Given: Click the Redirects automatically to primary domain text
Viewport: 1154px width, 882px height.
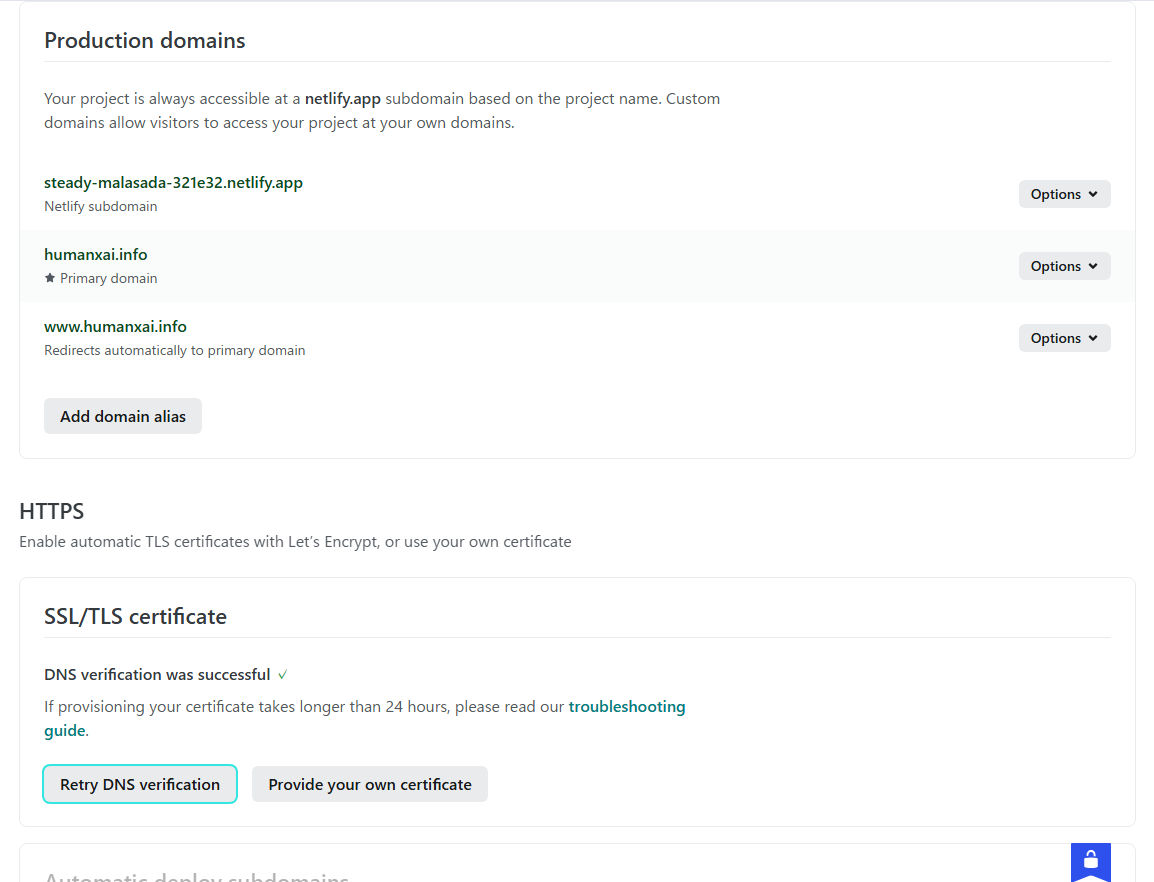Looking at the screenshot, I should (175, 351).
